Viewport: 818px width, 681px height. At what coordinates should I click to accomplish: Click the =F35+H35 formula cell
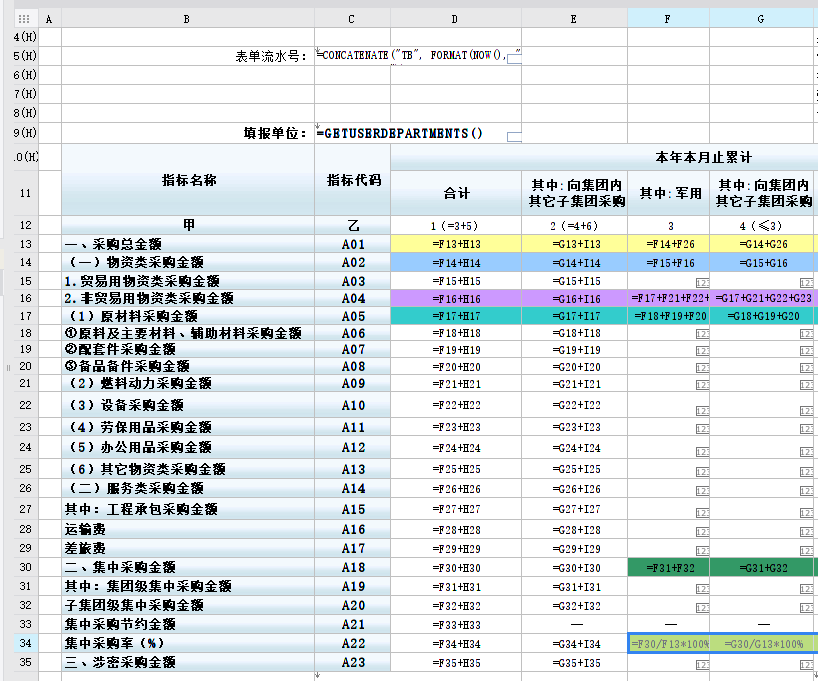456,663
